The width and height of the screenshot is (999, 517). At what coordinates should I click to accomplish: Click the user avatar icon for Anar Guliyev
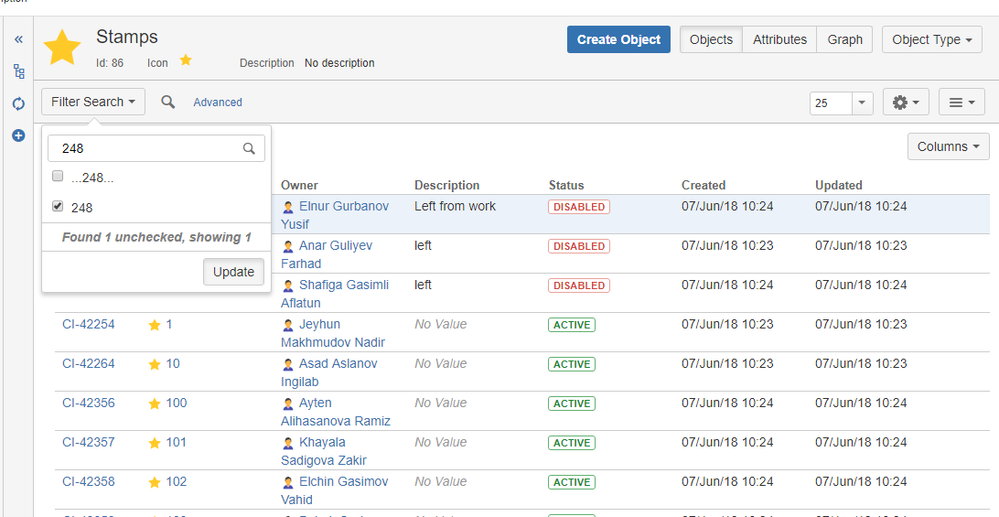[288, 246]
